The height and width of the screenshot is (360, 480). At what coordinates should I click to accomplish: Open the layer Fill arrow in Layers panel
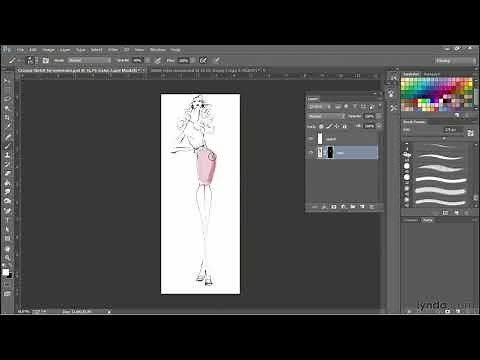pos(379,126)
